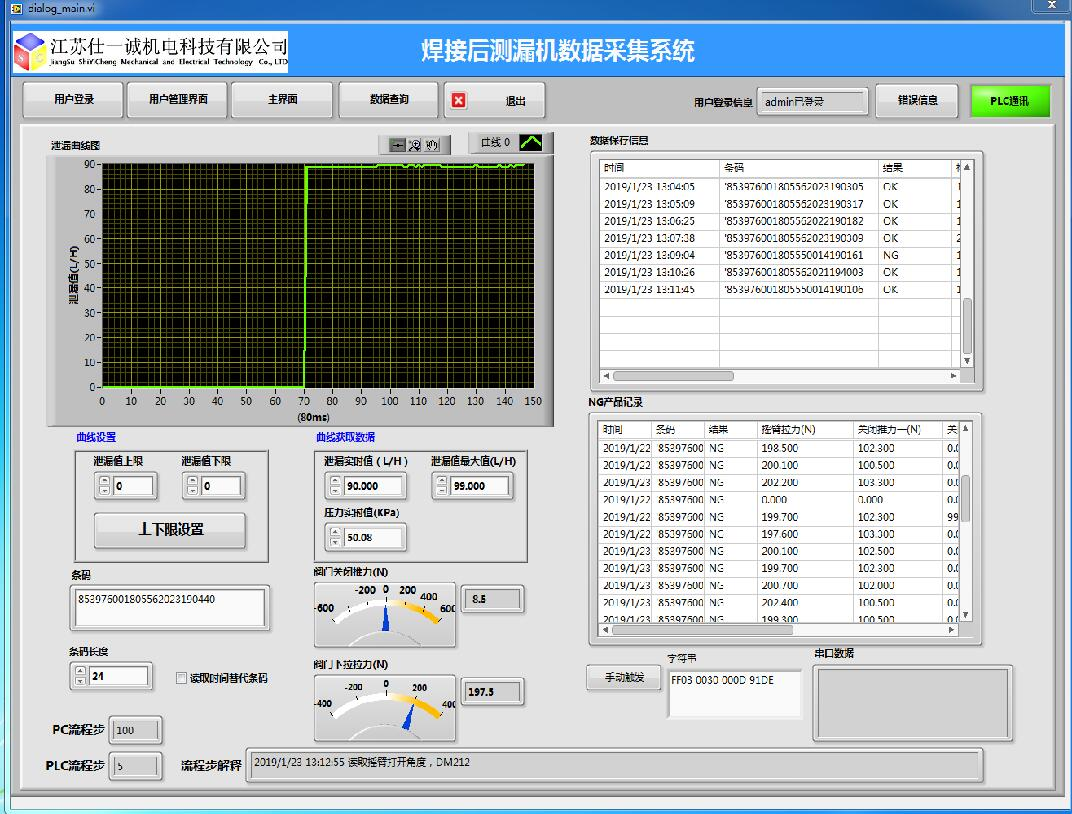This screenshot has height=814, width=1072.
Task: Click the red-X 退出 button
Action: click(495, 100)
